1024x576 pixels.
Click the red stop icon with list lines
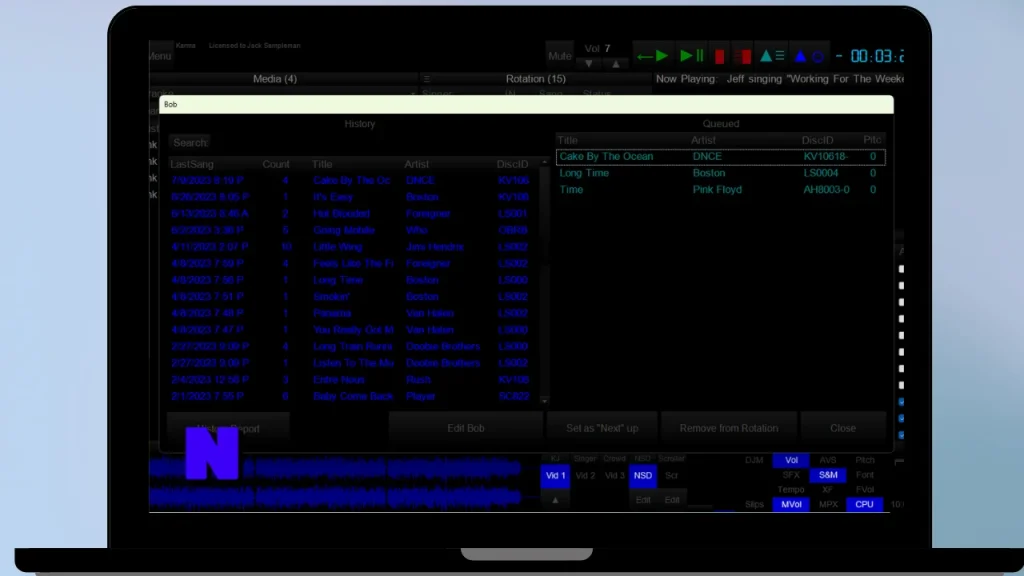coord(743,57)
